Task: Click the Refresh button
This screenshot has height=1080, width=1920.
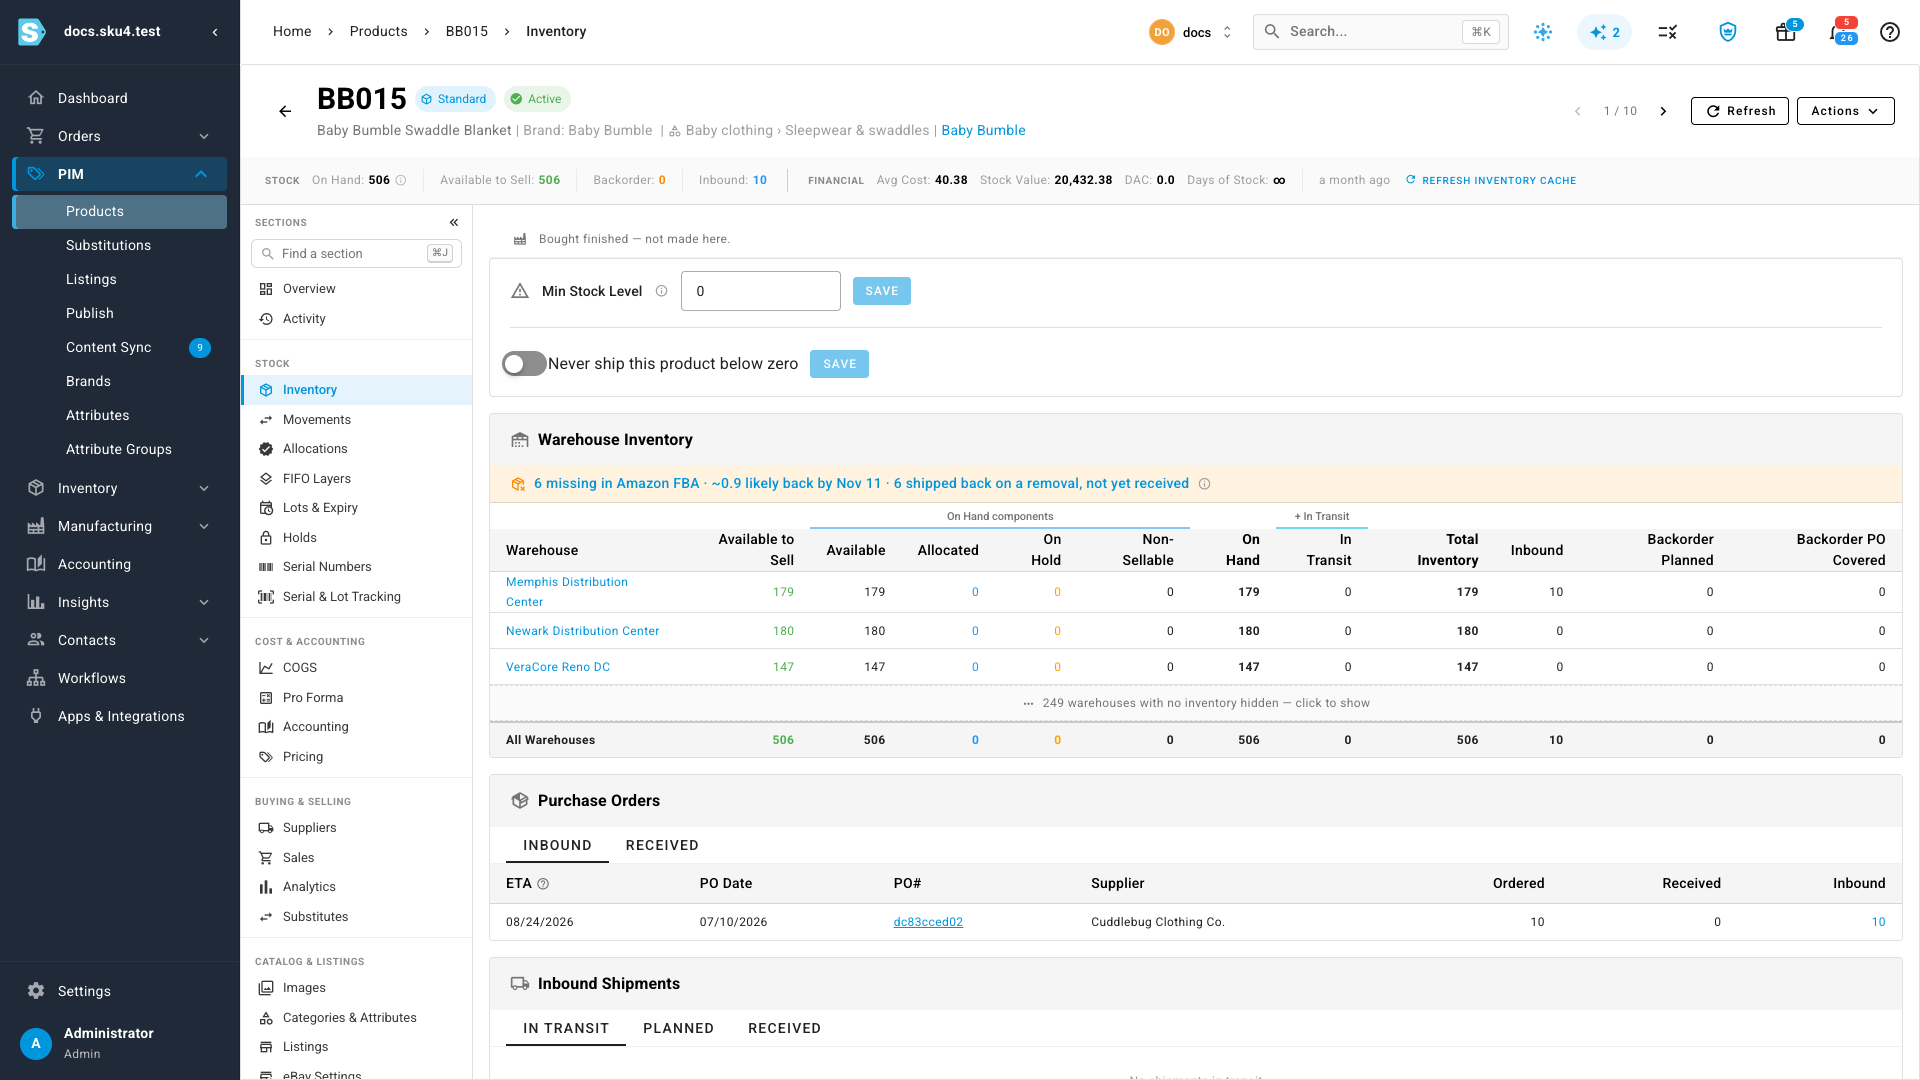Action: 1739,111
